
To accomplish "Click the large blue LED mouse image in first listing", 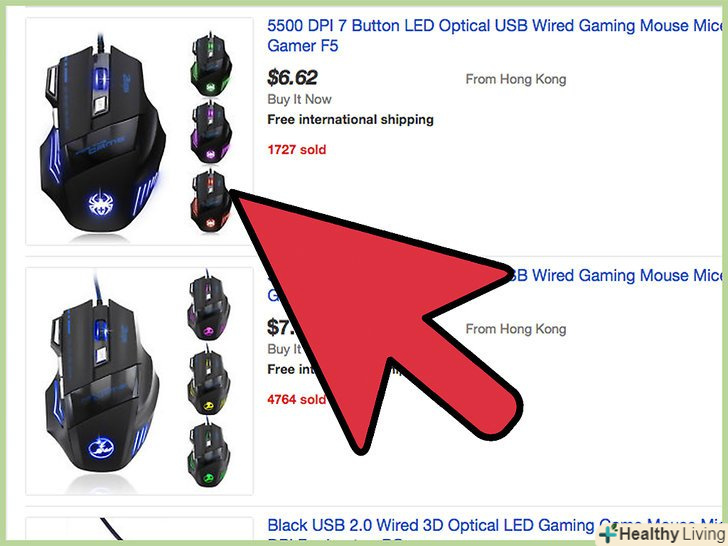I will tap(103, 135).
